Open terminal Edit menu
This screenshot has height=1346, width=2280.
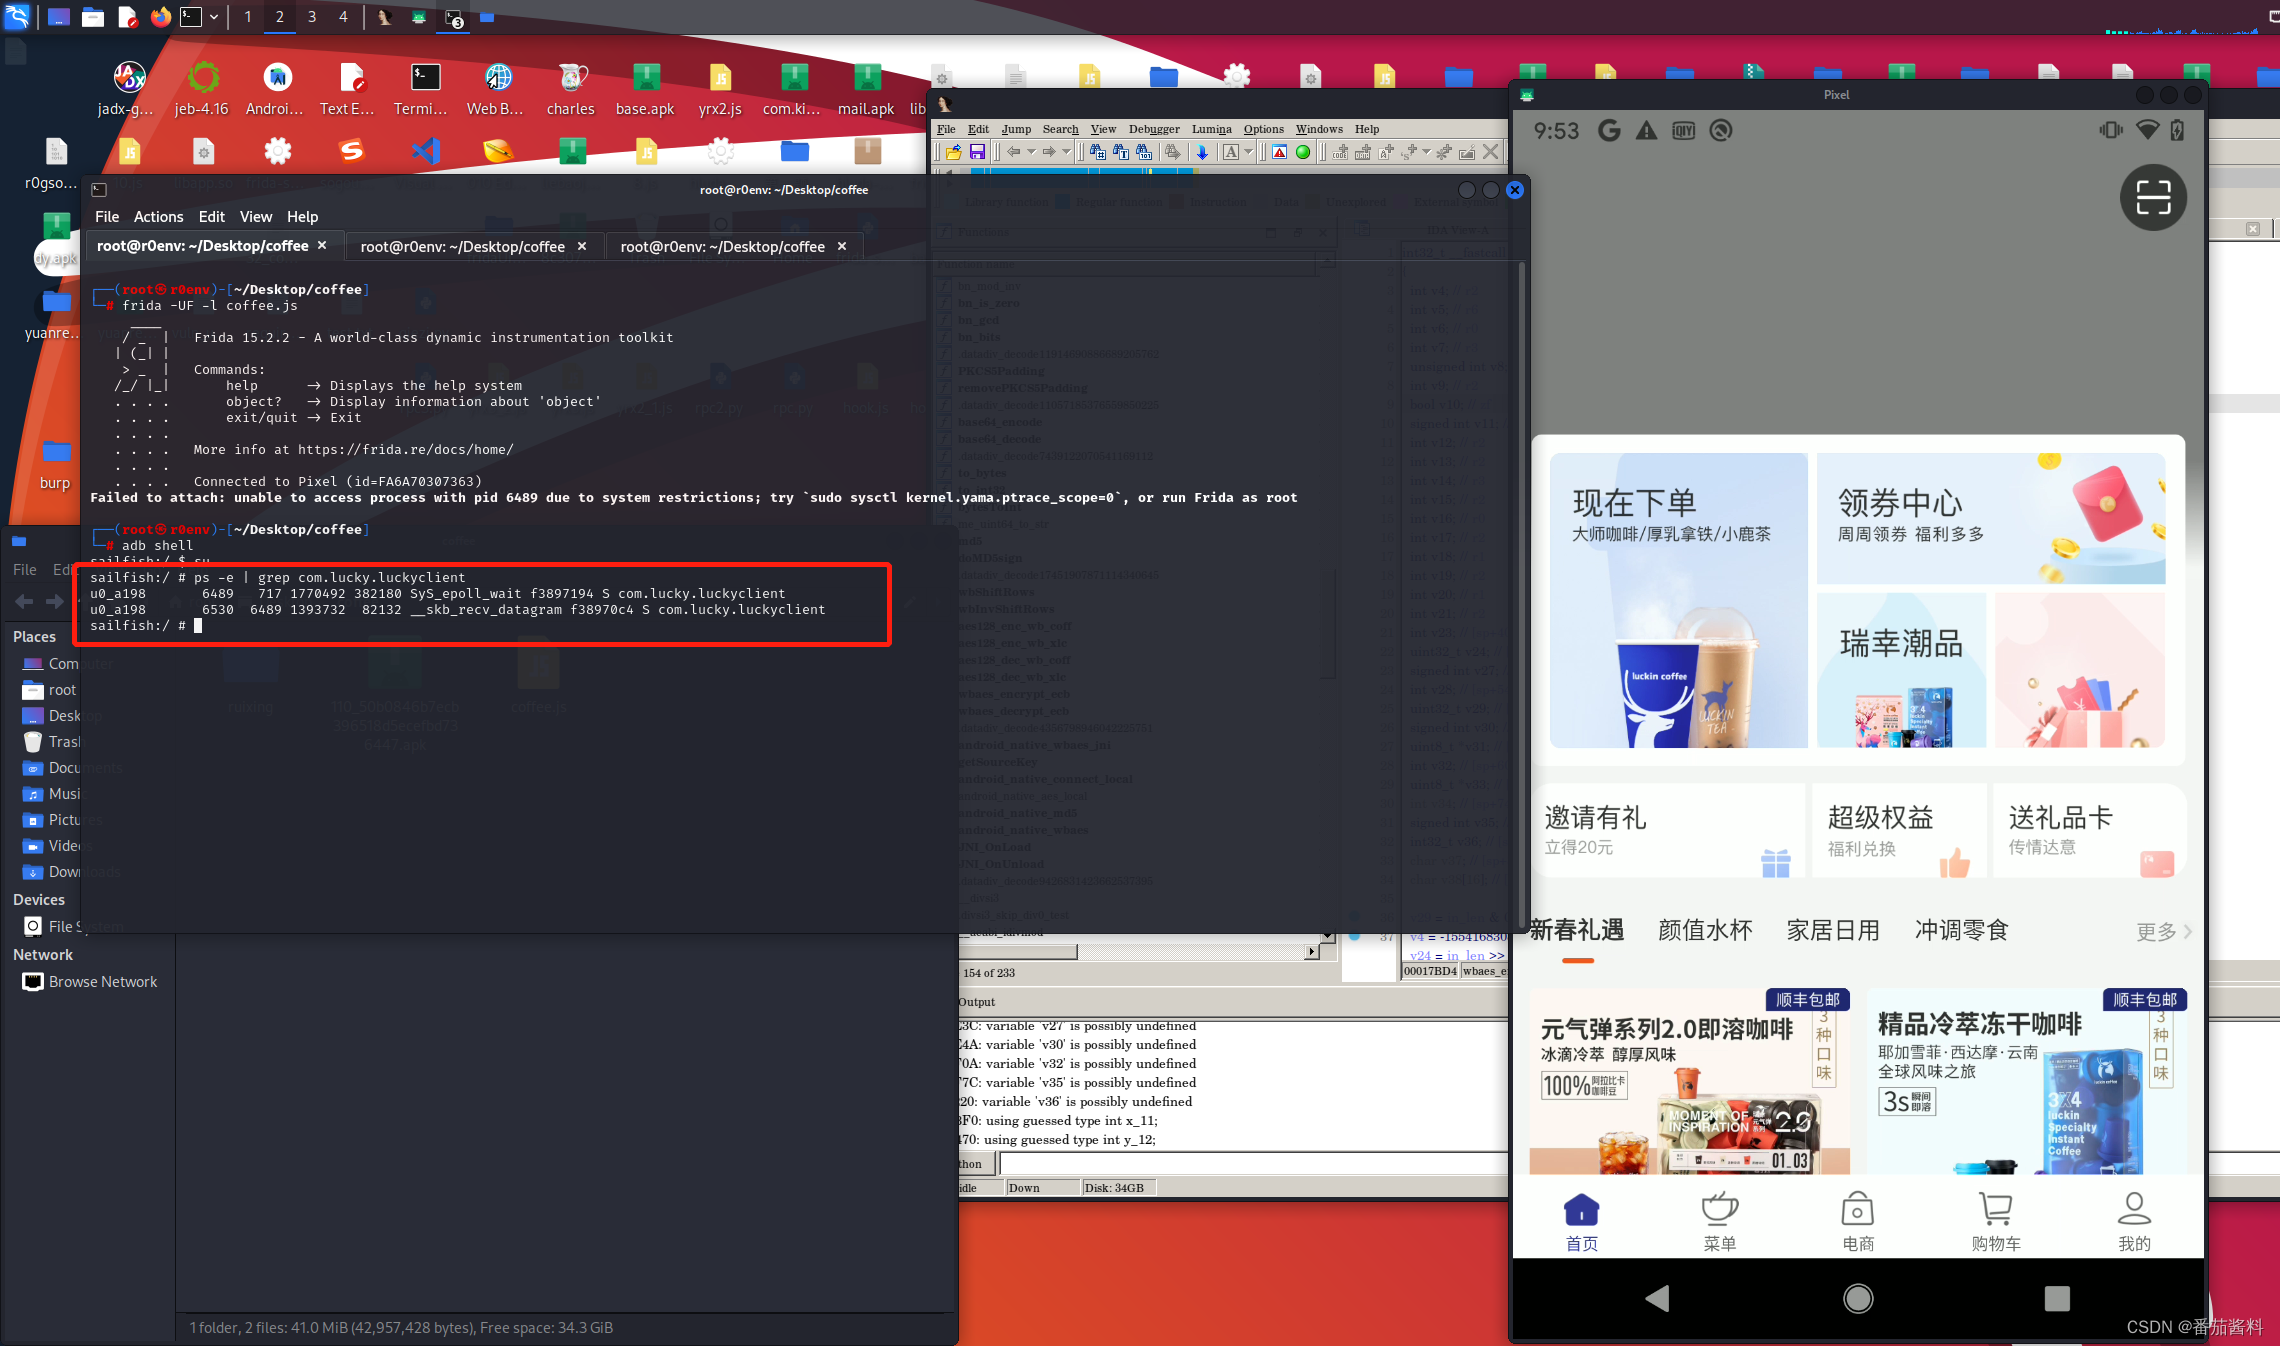click(x=211, y=217)
